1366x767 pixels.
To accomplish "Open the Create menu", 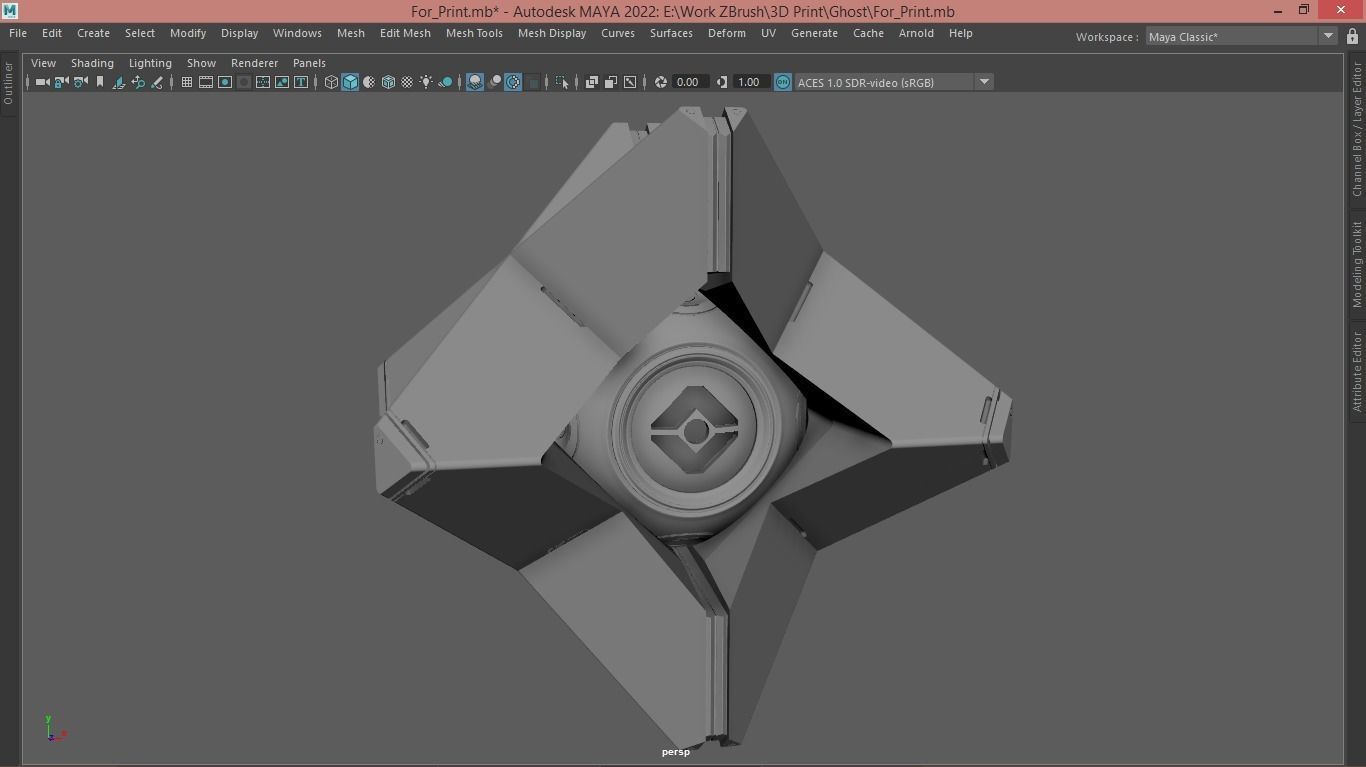I will [93, 33].
